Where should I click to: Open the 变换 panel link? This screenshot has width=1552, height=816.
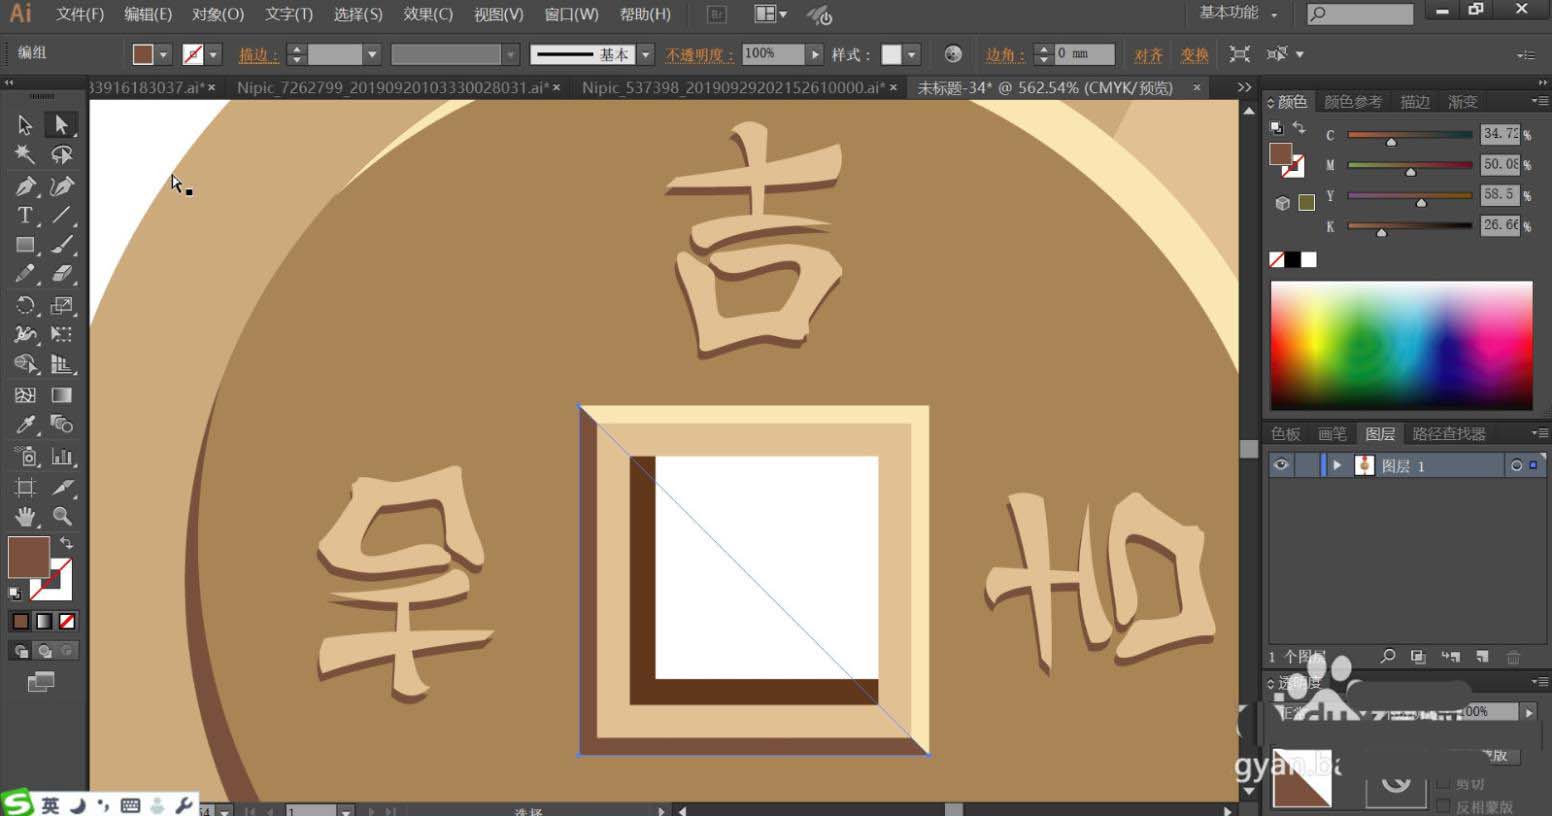tap(1194, 55)
